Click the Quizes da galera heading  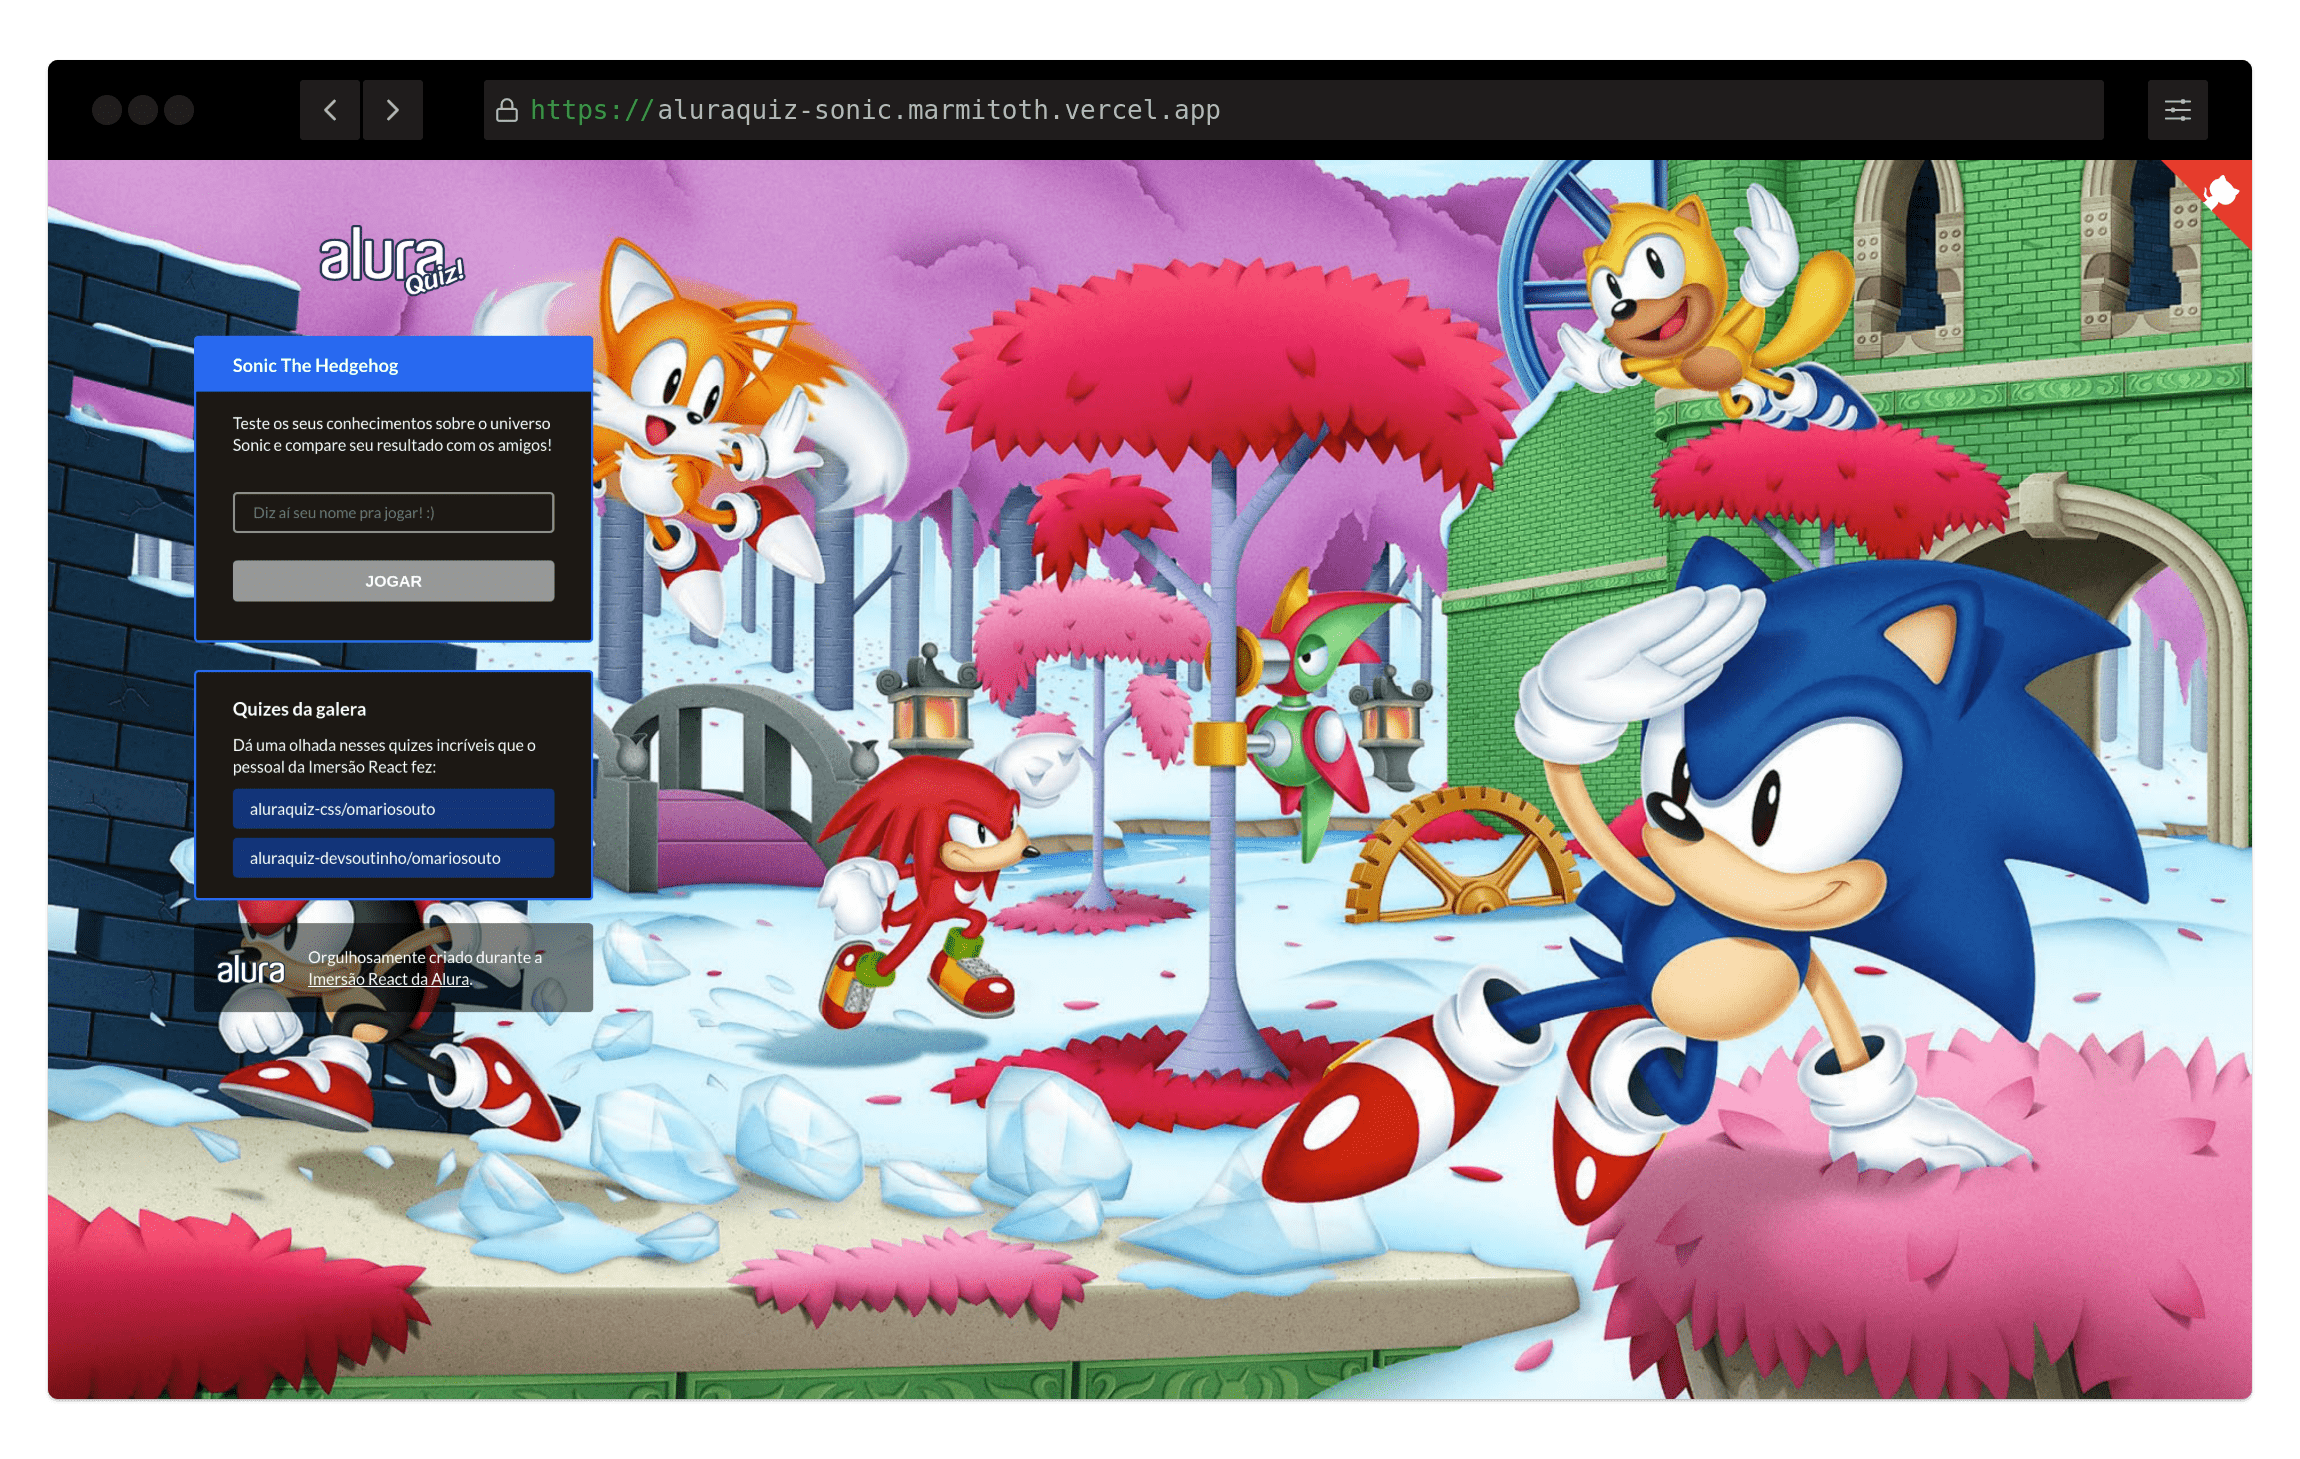[299, 708]
